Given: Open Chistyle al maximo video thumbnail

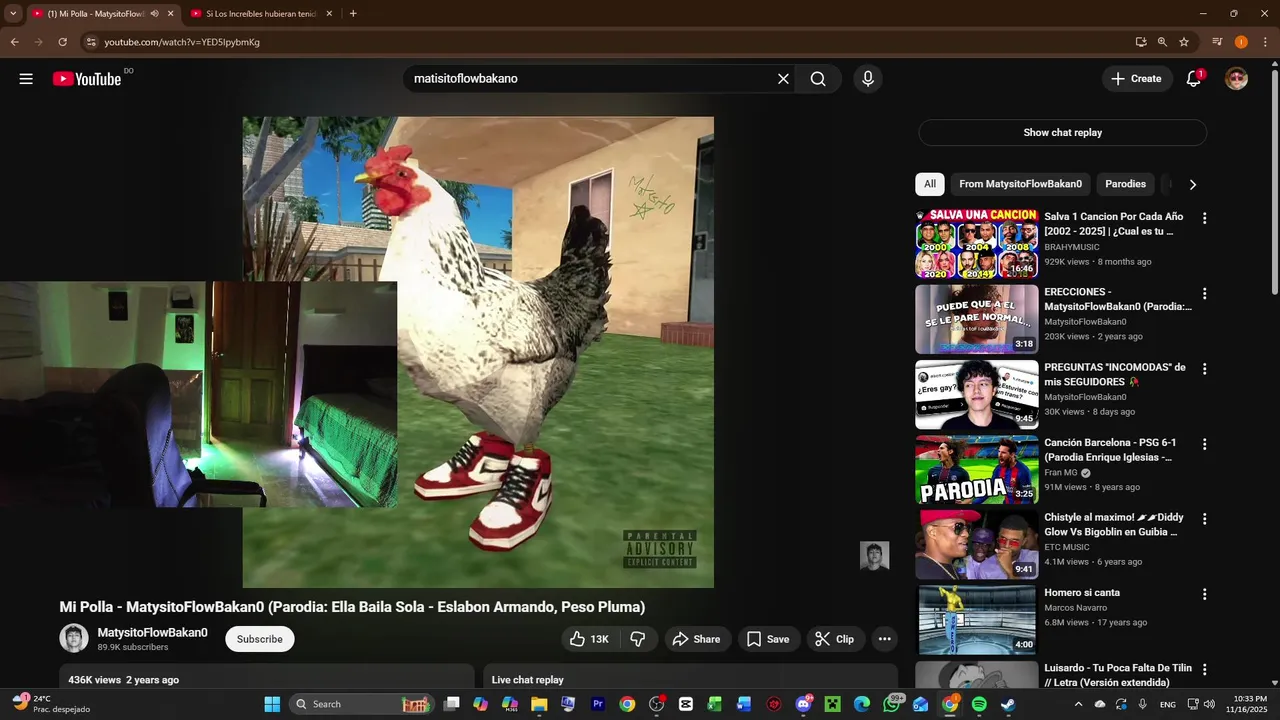Looking at the screenshot, I should [x=977, y=544].
